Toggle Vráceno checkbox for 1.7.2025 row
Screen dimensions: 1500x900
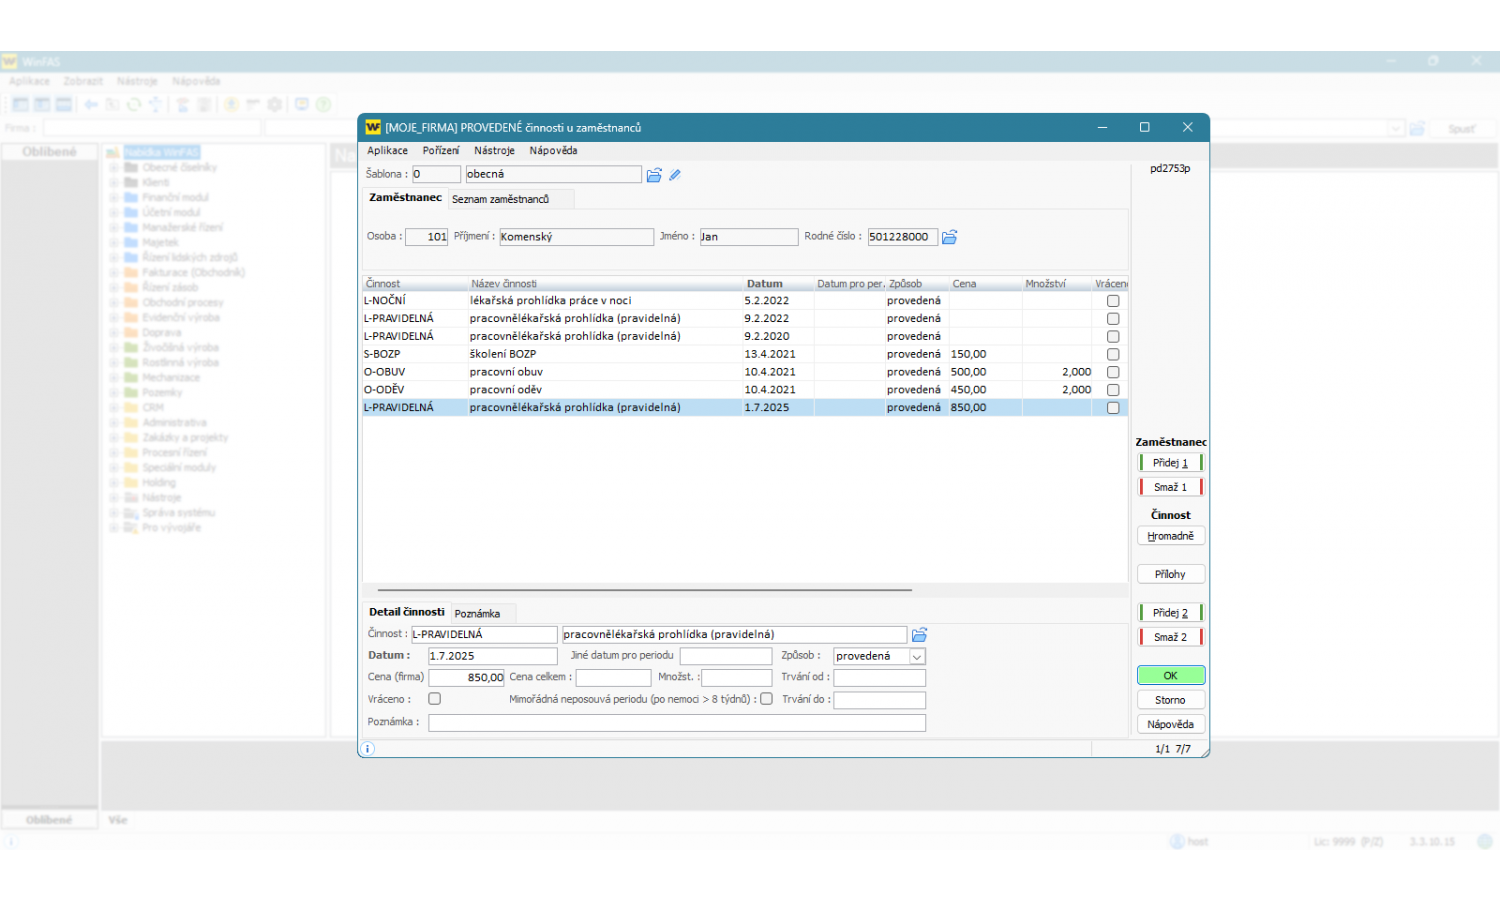[1113, 408]
